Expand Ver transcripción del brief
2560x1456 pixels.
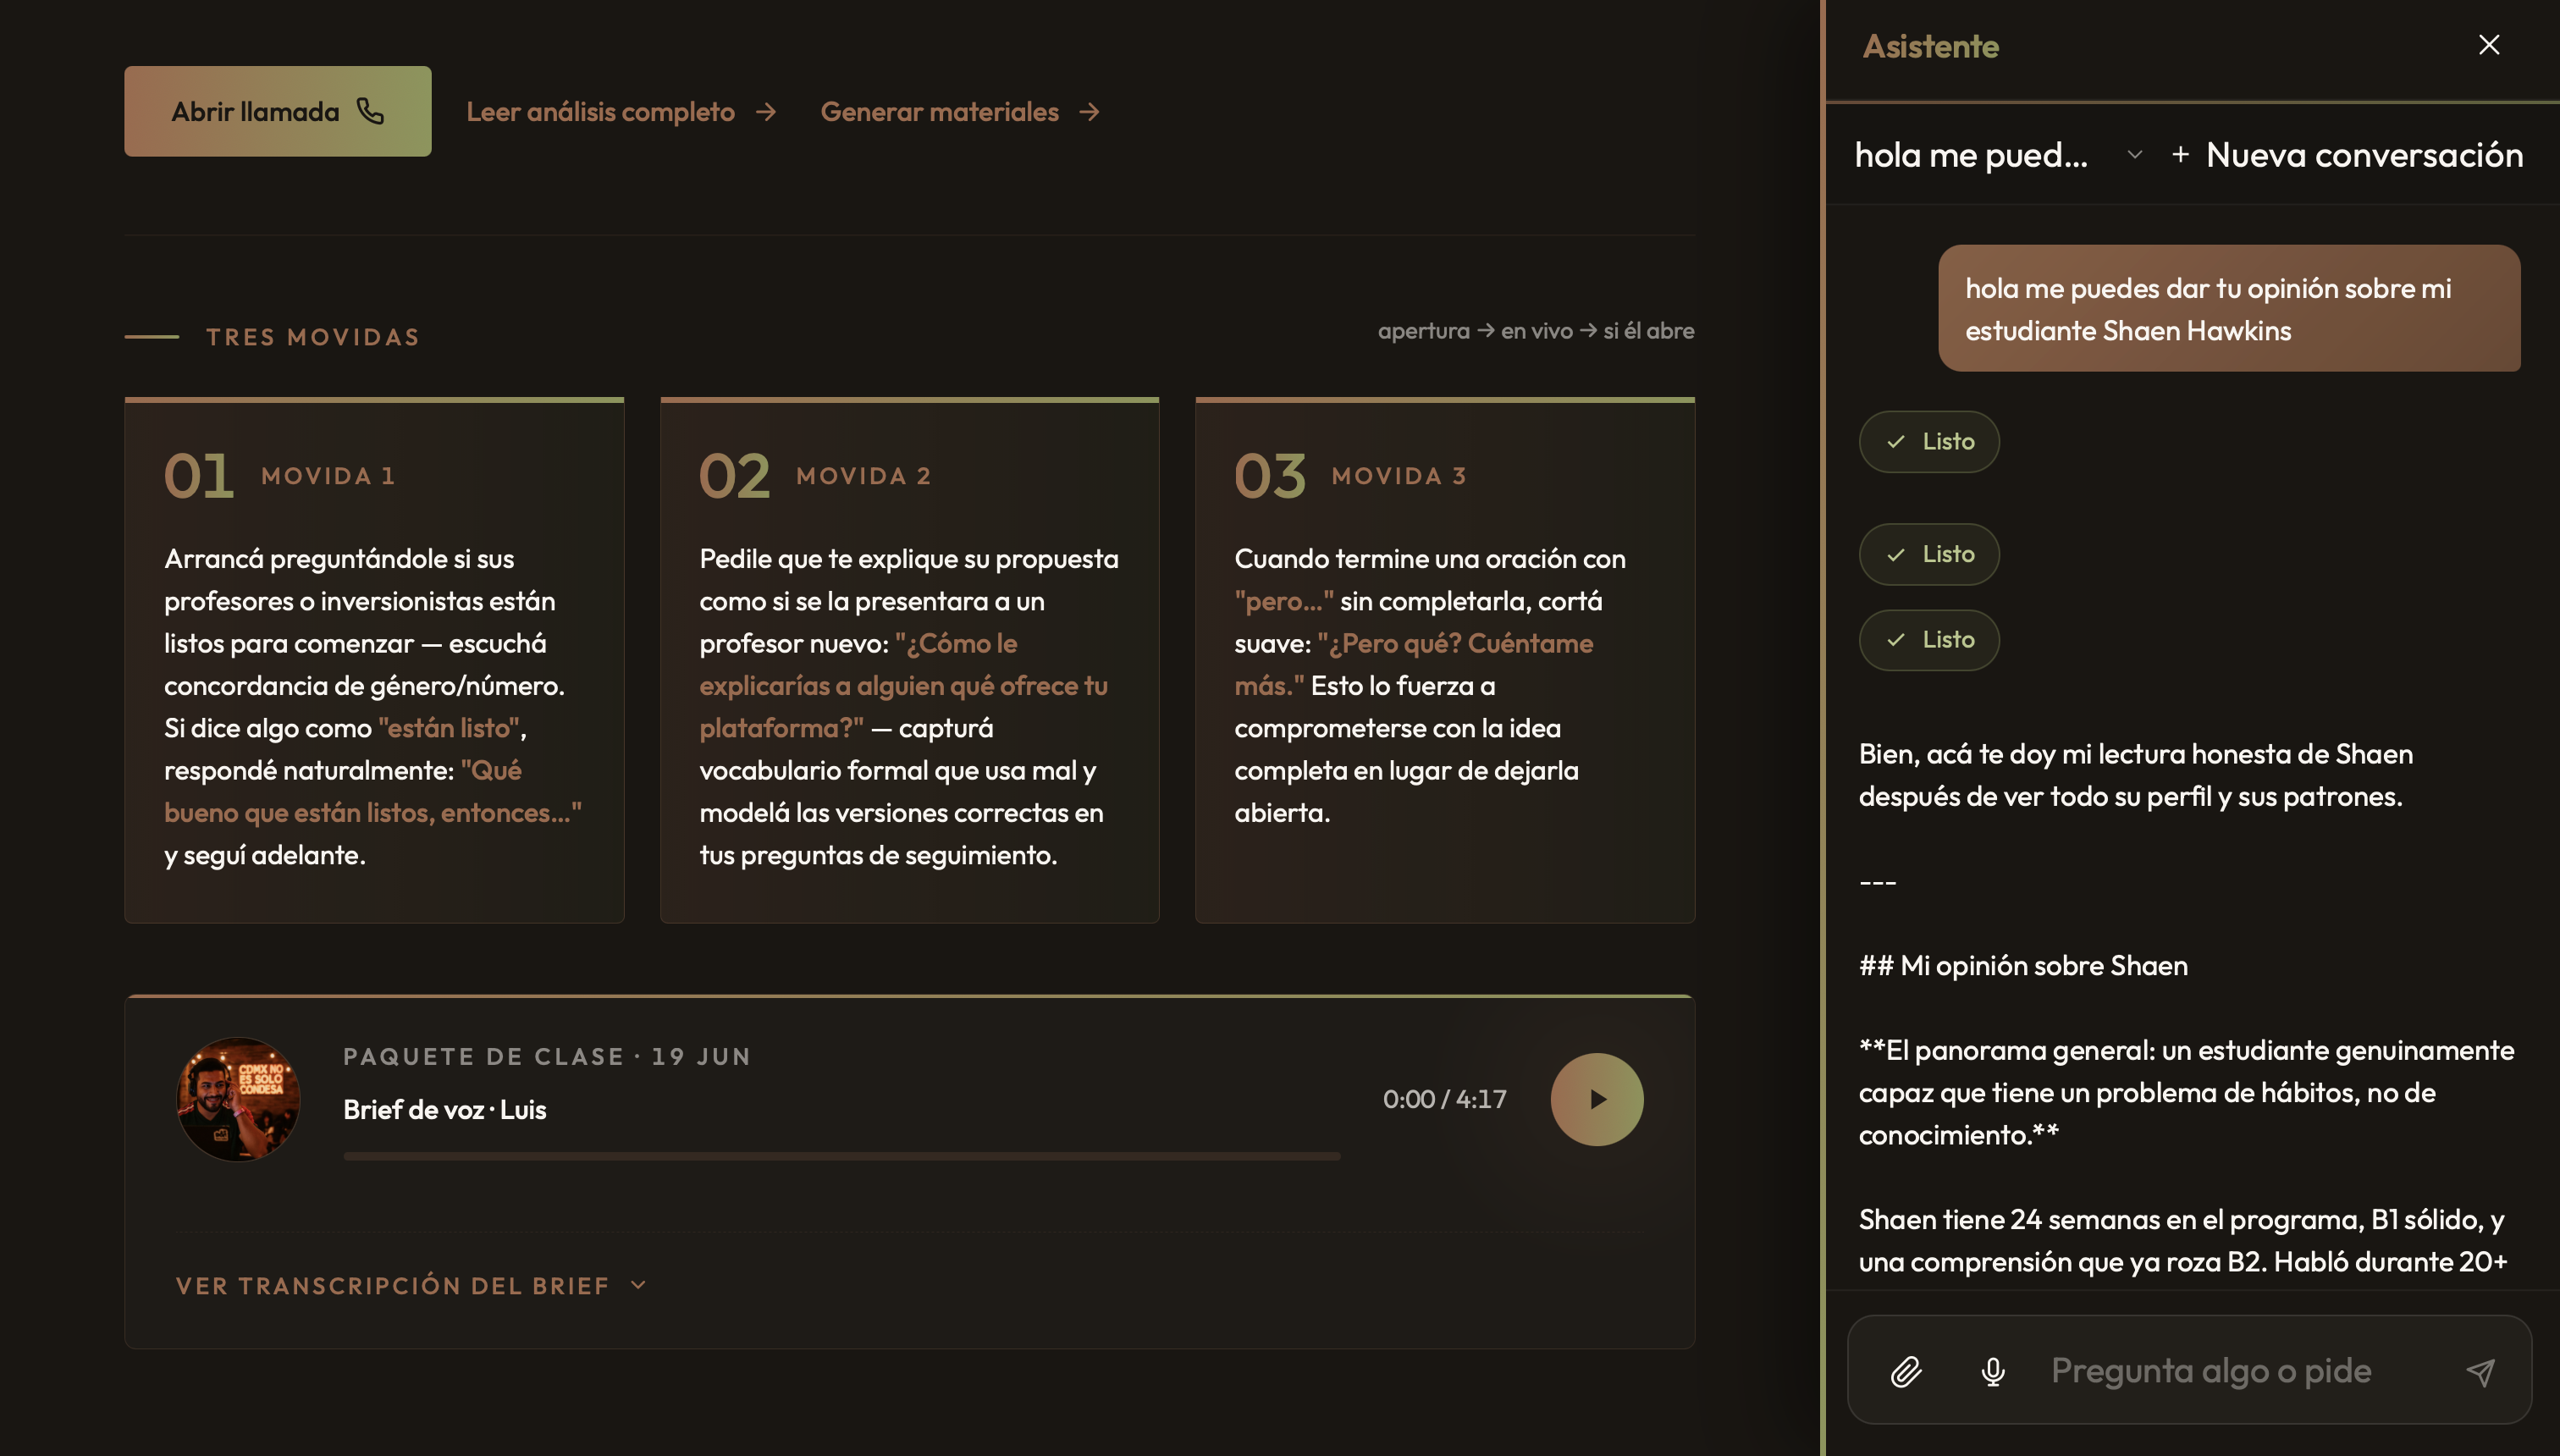click(x=412, y=1286)
